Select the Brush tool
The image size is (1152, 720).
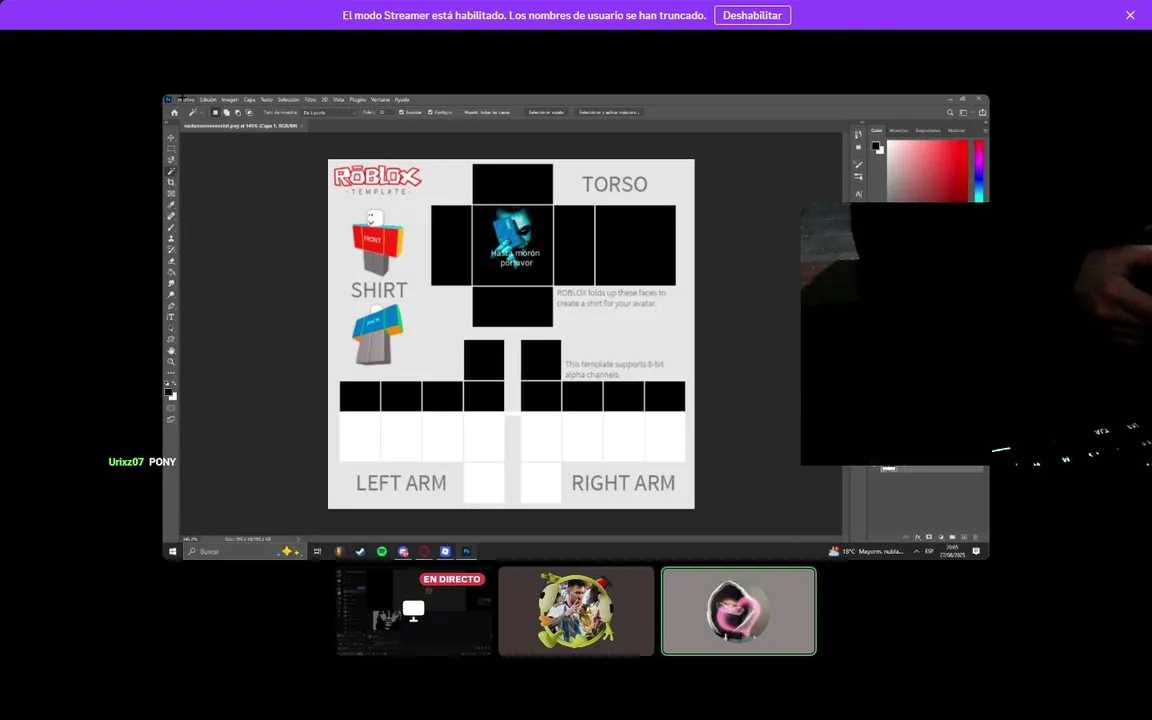[171, 228]
